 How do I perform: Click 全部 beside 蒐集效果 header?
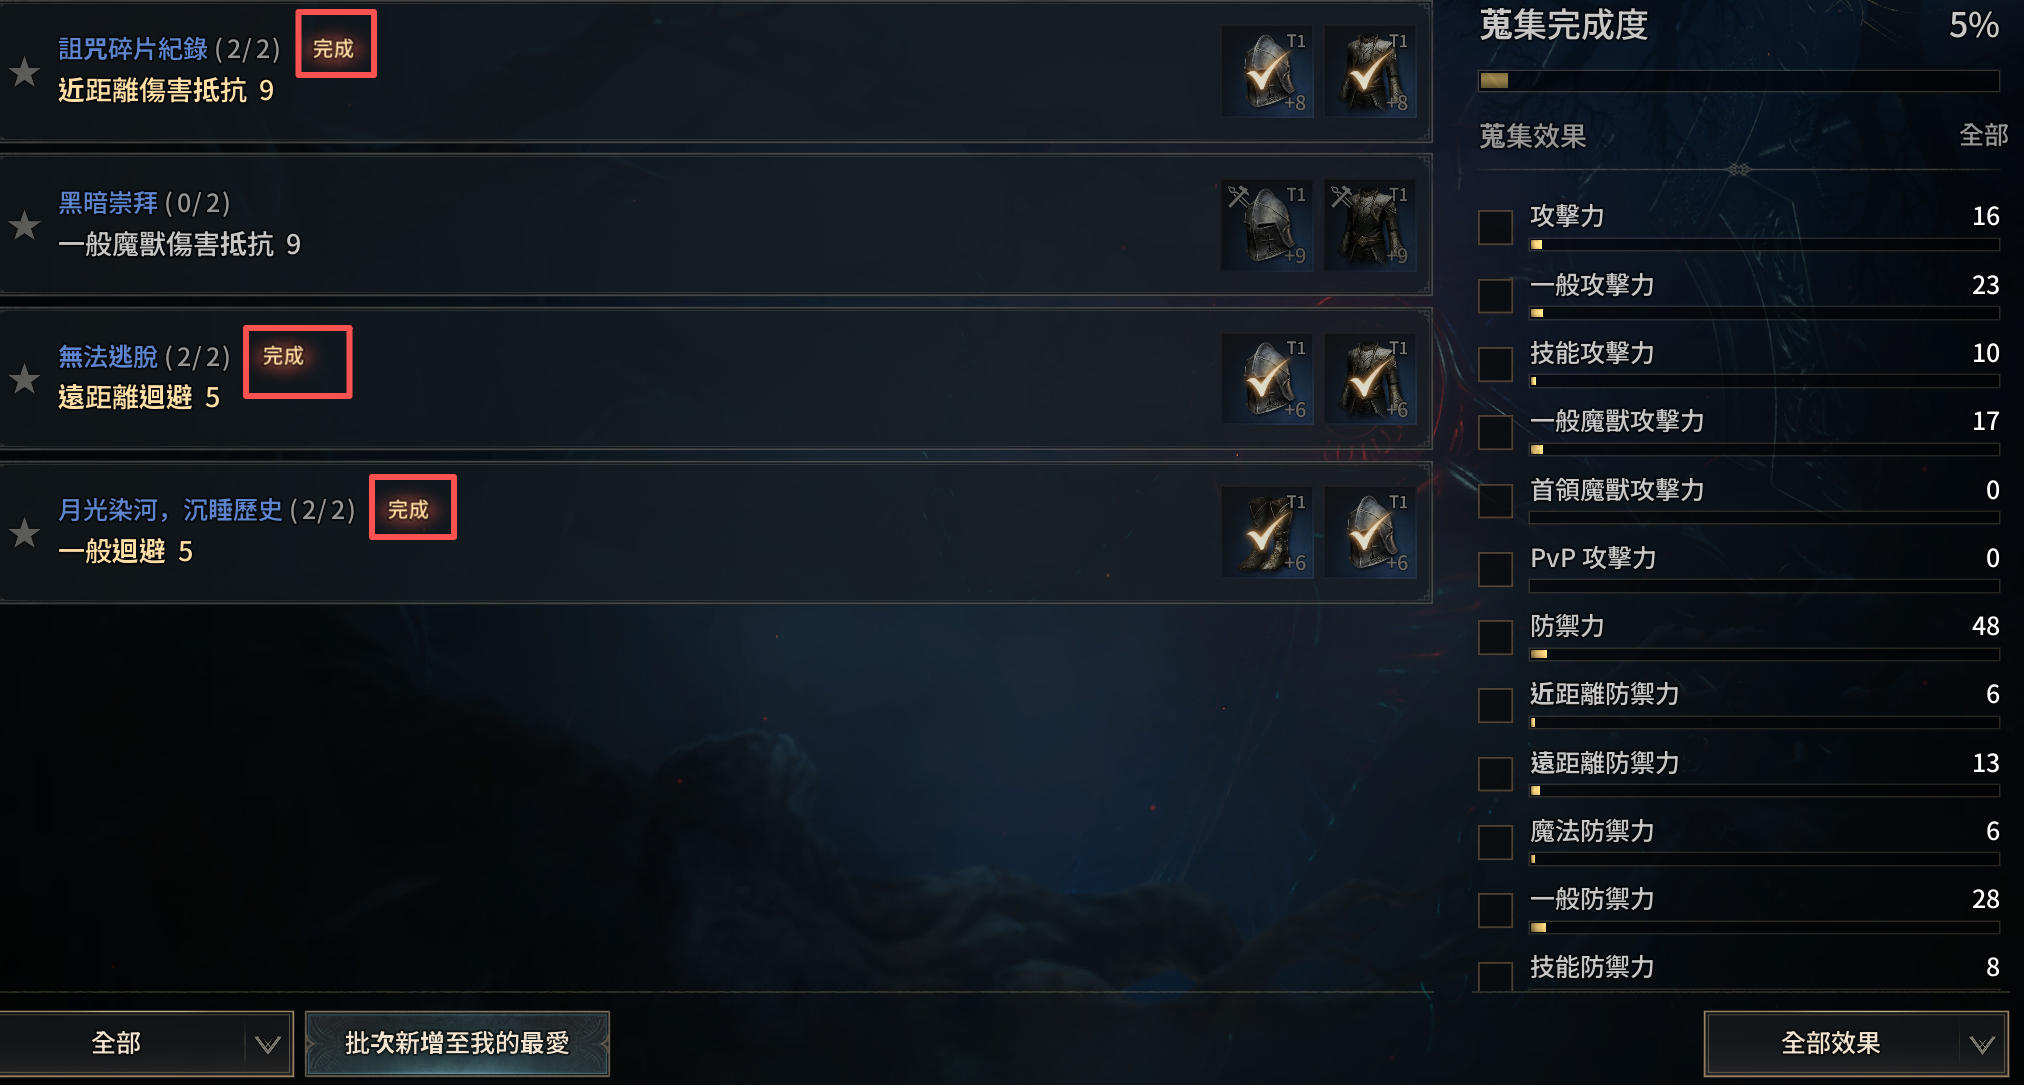click(x=1983, y=135)
